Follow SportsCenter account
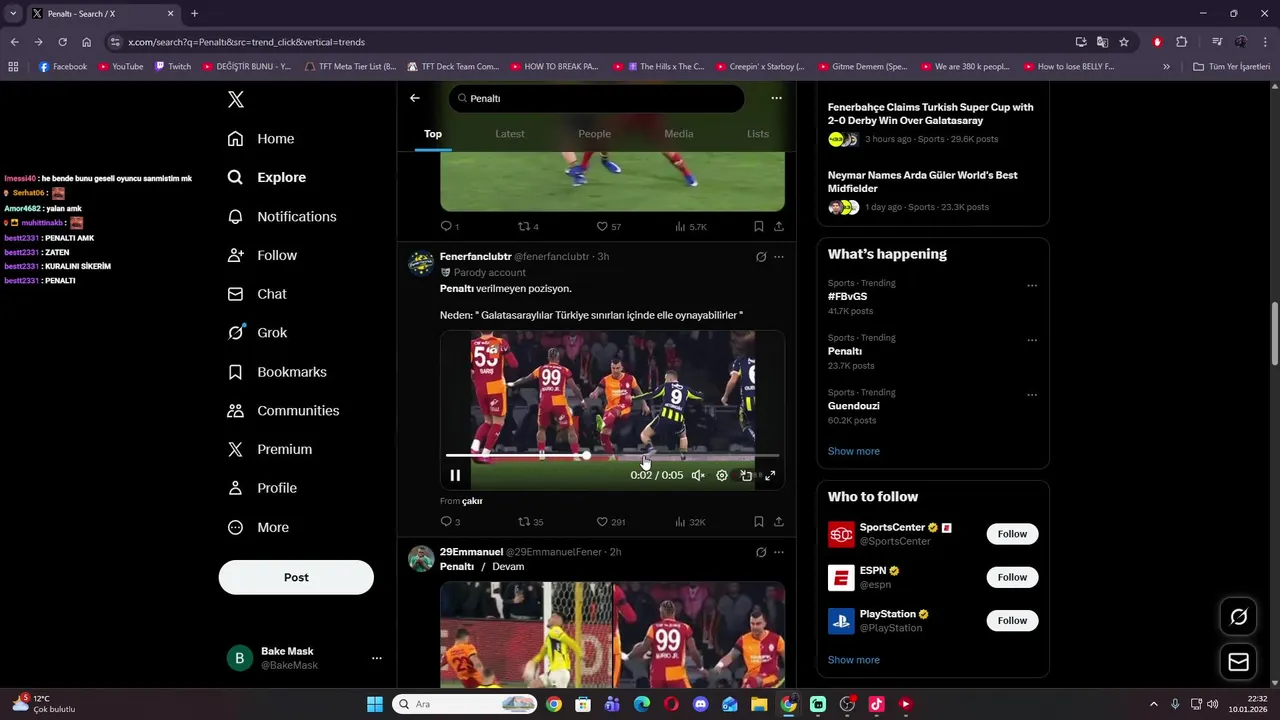This screenshot has height=720, width=1280. click(1012, 534)
